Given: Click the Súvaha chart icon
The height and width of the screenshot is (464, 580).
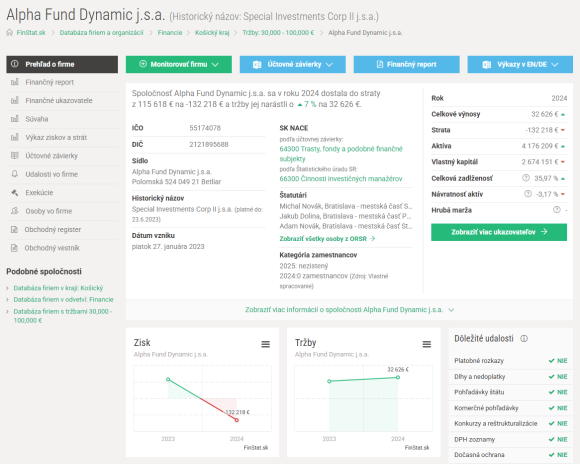Looking at the screenshot, I should coord(14,119).
